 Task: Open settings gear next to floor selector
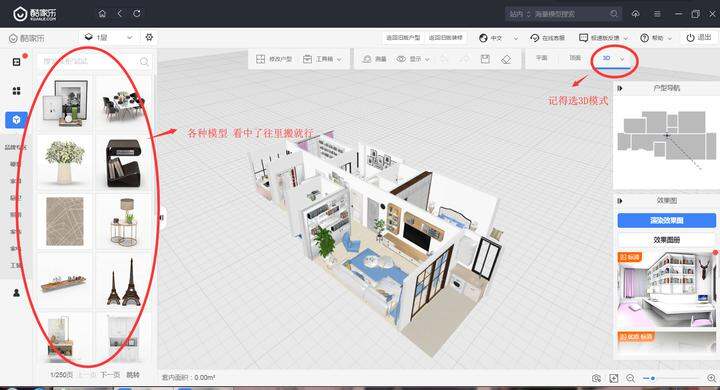point(149,37)
